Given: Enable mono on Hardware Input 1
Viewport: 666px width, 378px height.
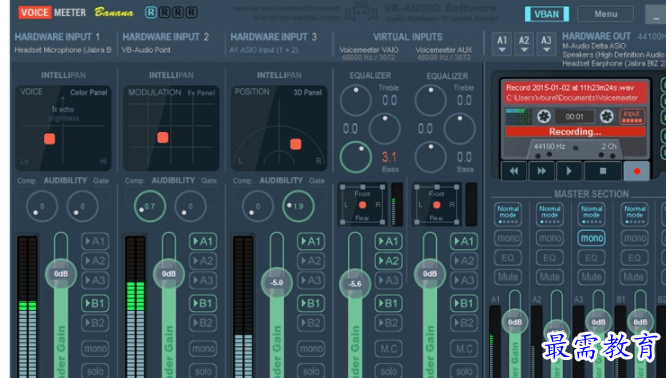Looking at the screenshot, I should [95, 349].
